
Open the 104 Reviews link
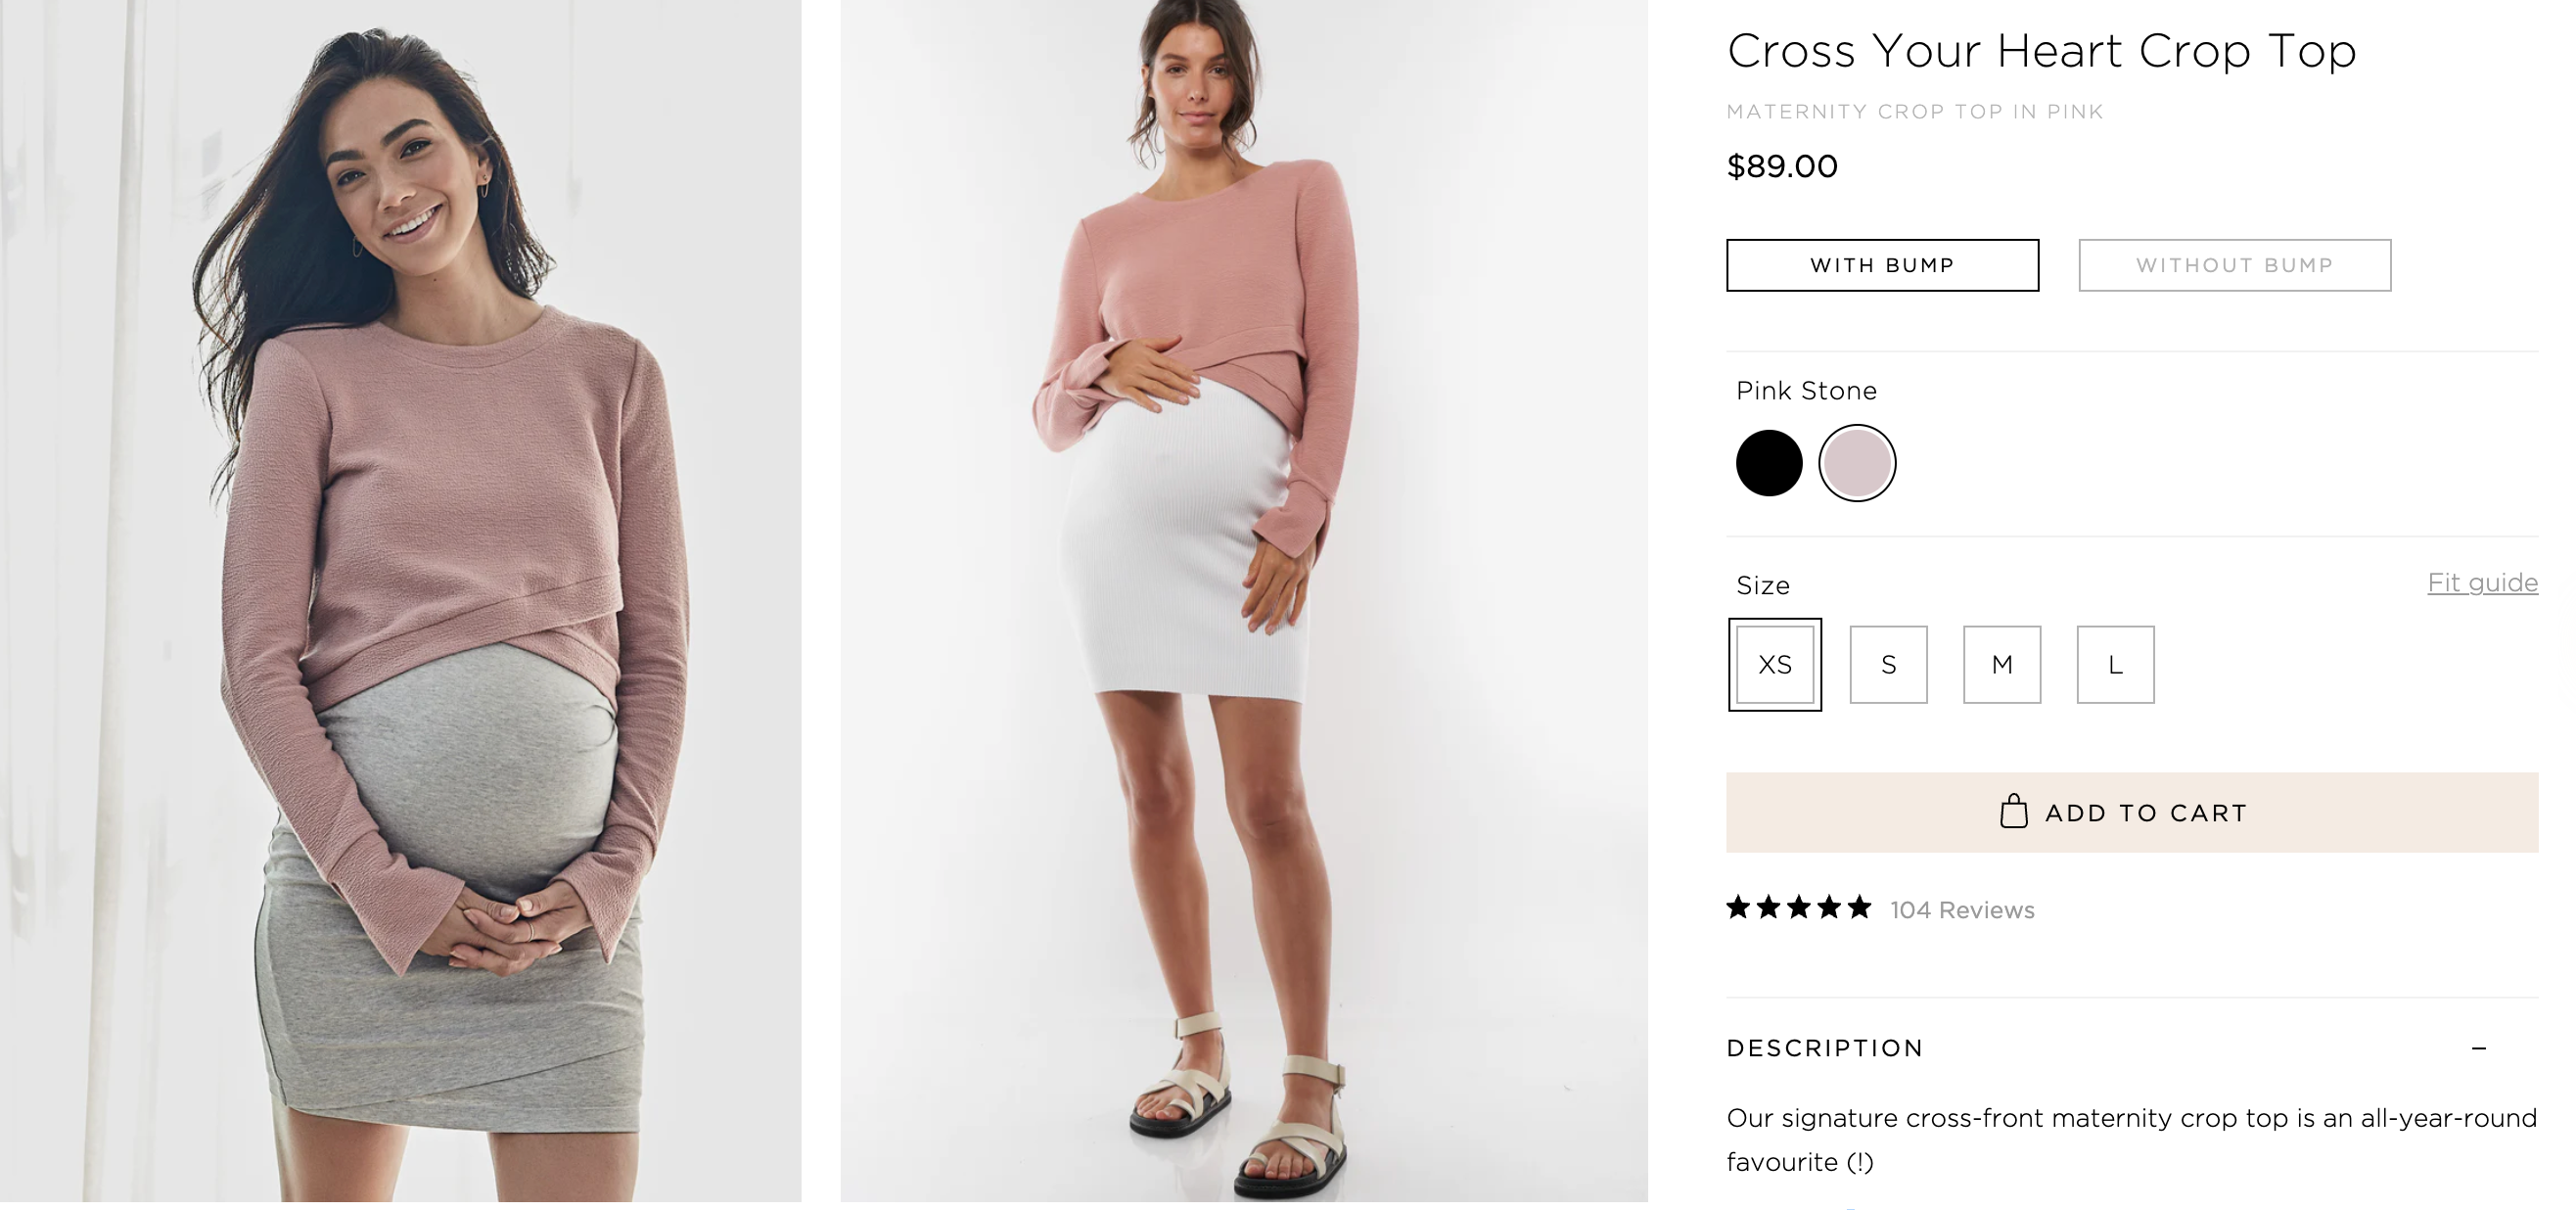coord(1962,910)
